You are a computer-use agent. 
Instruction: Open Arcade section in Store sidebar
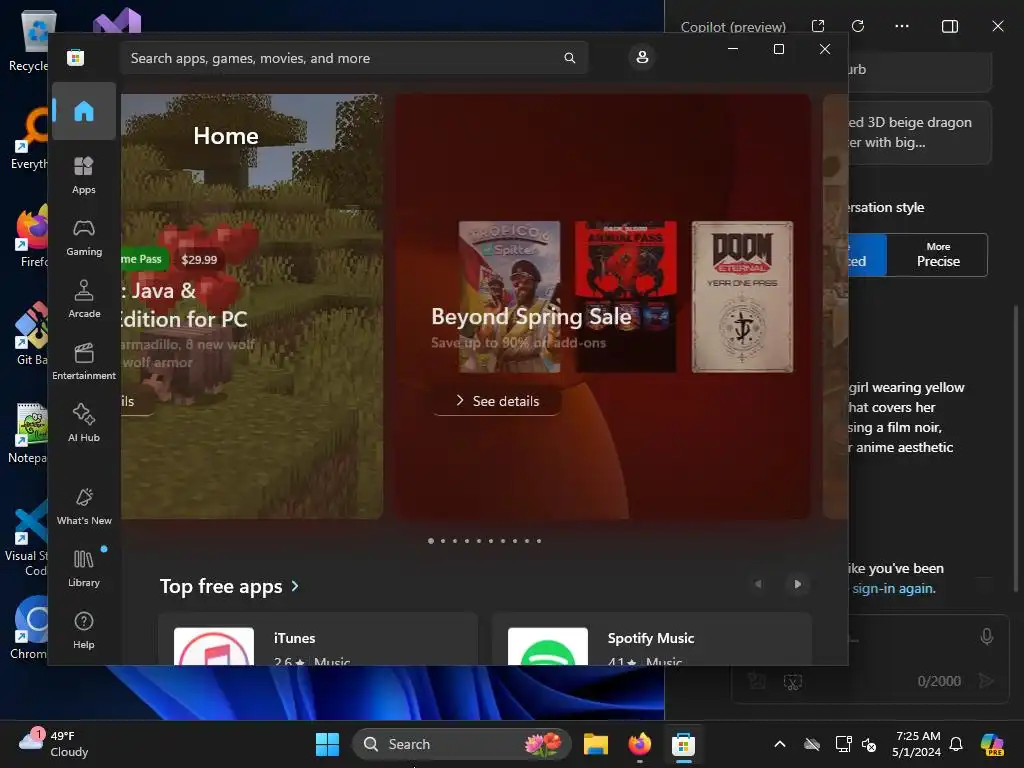[84, 299]
